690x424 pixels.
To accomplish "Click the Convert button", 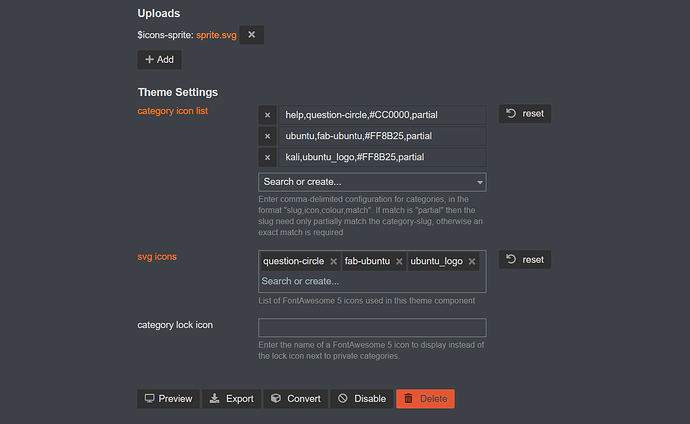I will [x=296, y=399].
